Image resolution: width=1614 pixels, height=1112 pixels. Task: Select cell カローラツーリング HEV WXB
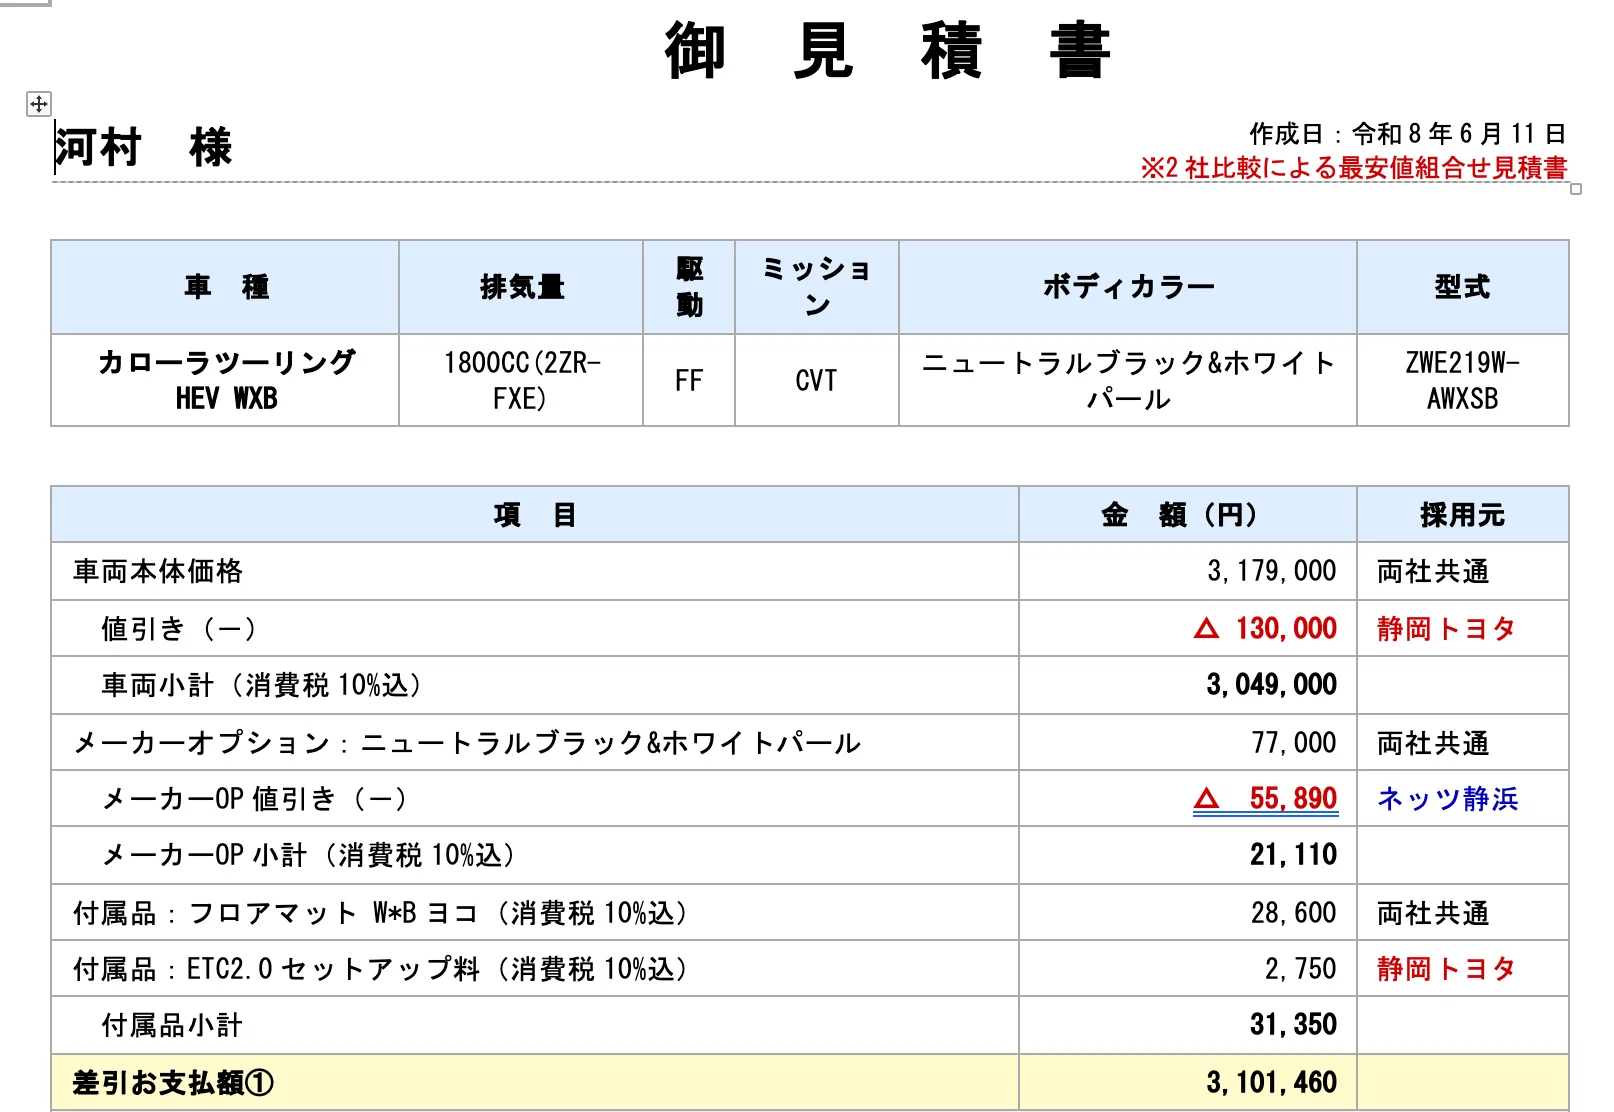(x=225, y=380)
